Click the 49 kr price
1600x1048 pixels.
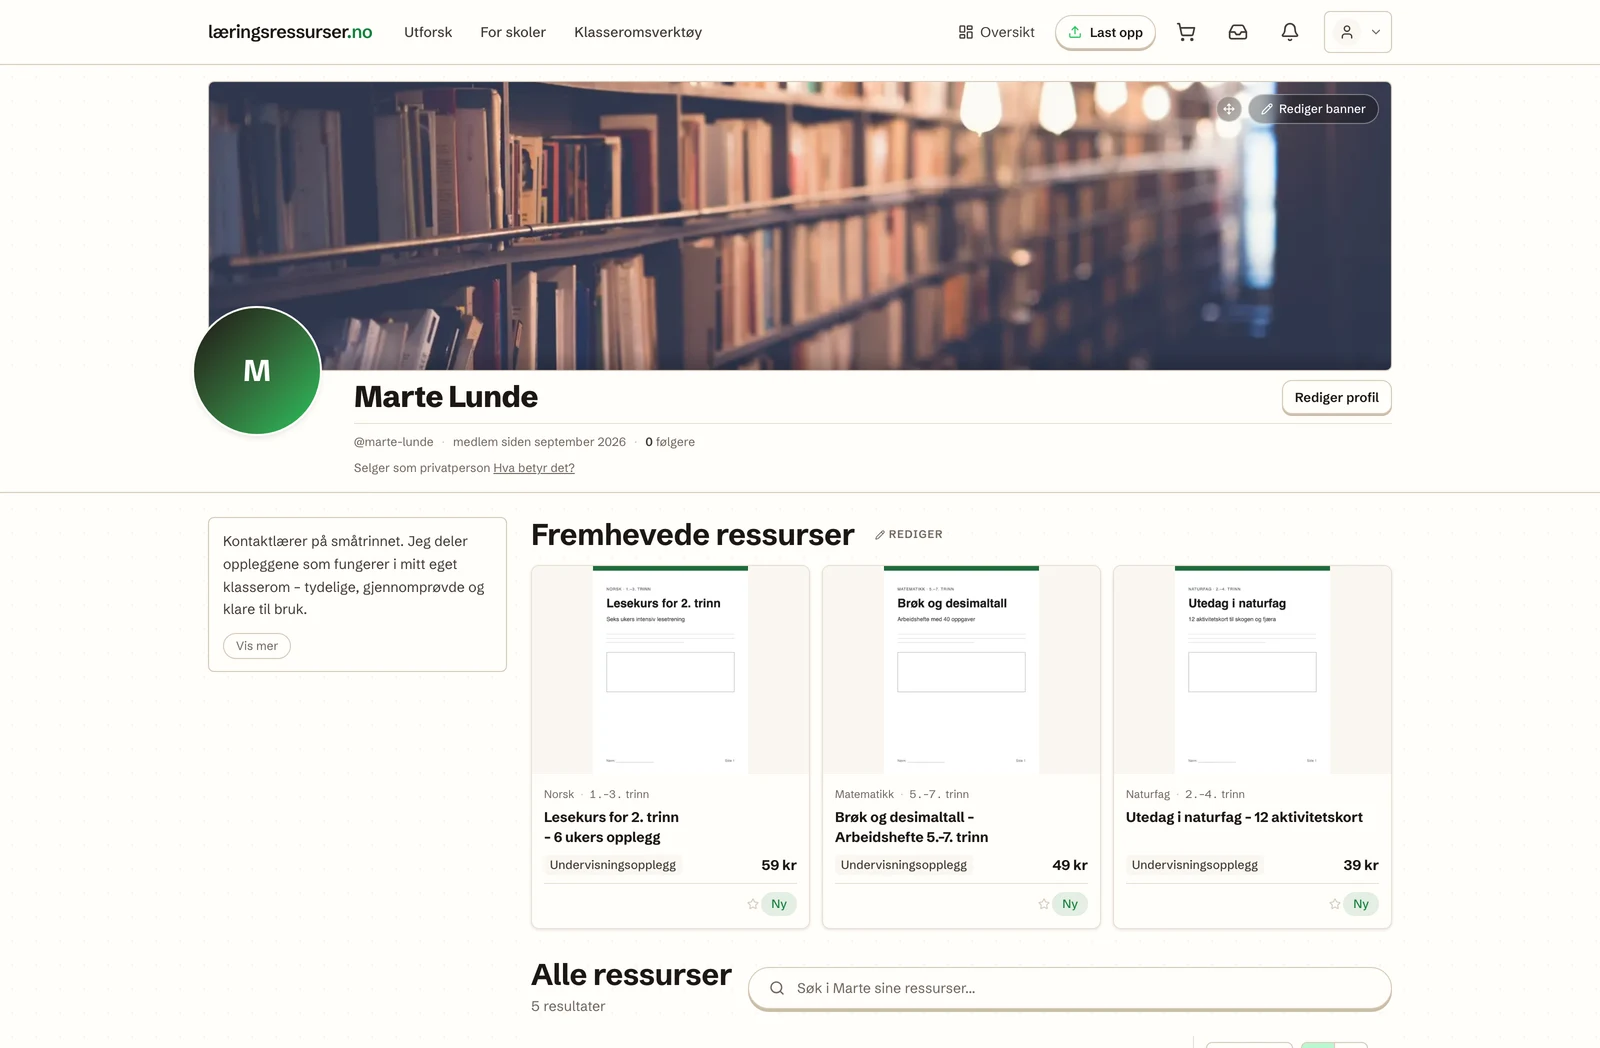point(1070,865)
